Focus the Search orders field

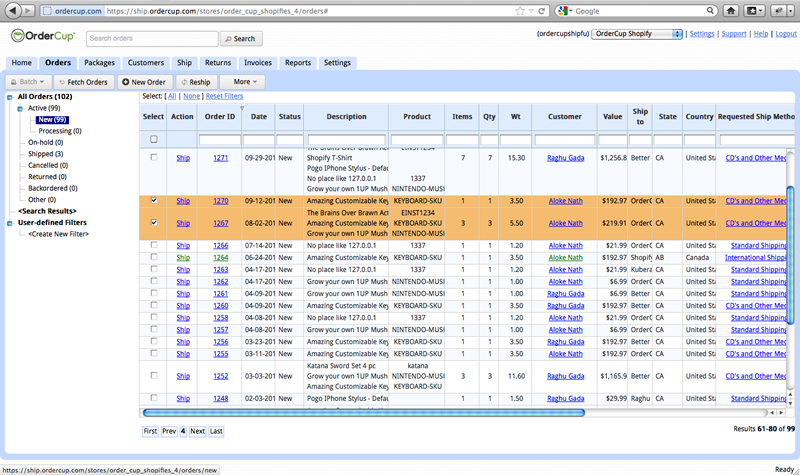[x=152, y=38]
